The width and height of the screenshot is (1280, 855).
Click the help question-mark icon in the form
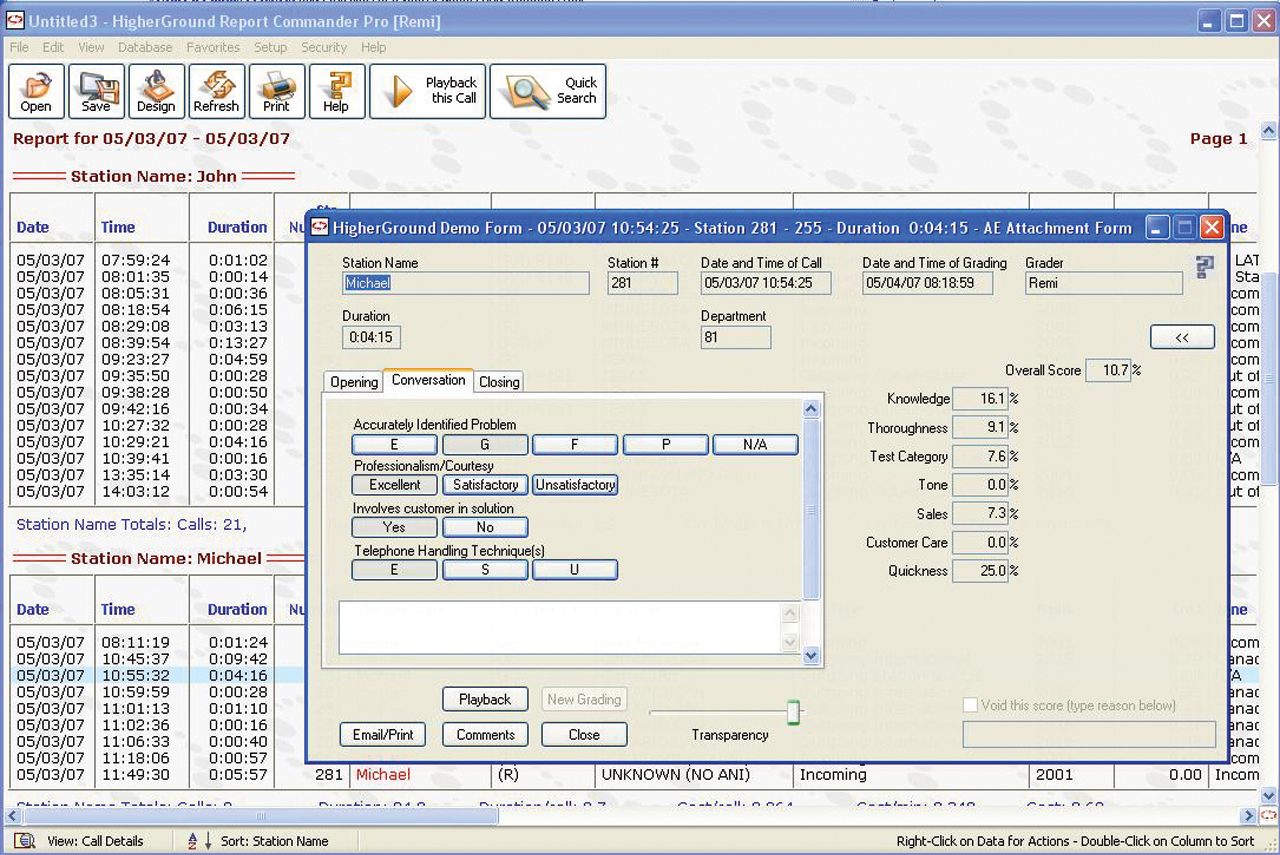[x=1204, y=267]
